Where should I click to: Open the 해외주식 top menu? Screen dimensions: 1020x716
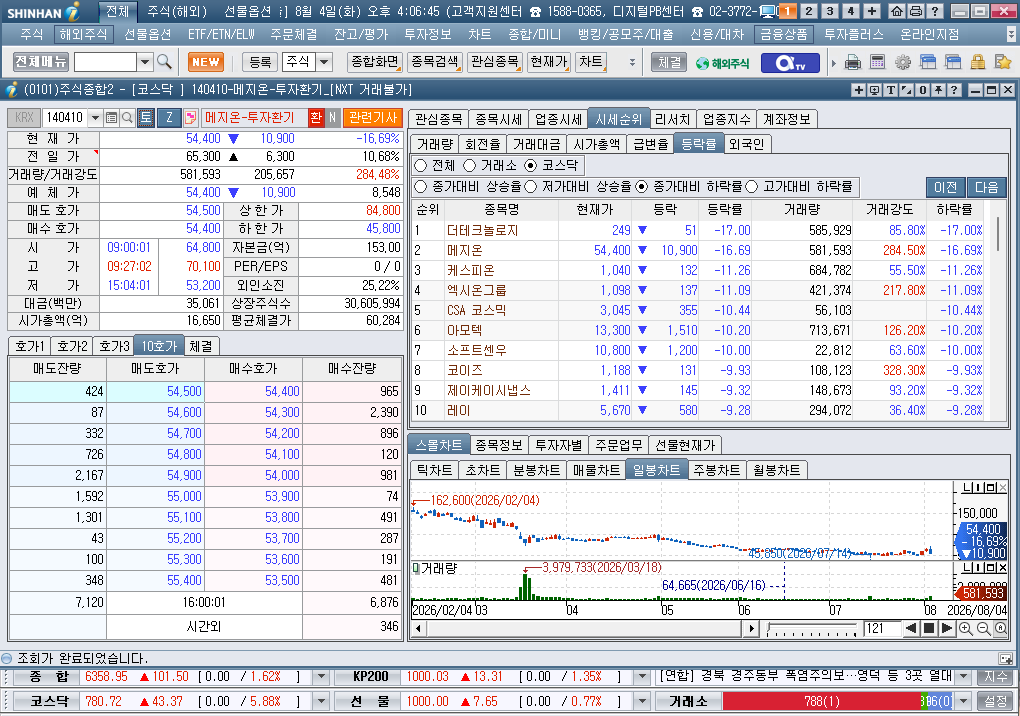pos(83,34)
